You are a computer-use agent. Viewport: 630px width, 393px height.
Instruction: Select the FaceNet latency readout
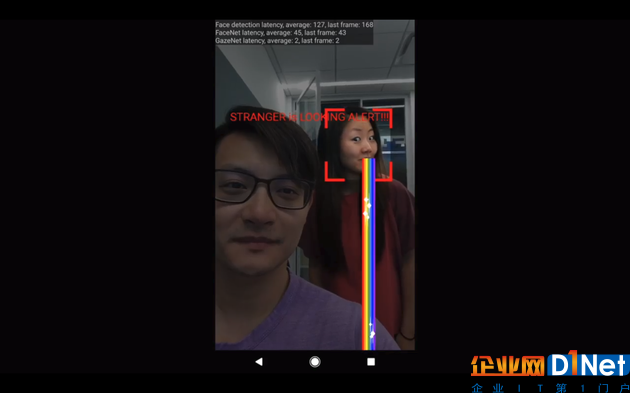tap(280, 33)
